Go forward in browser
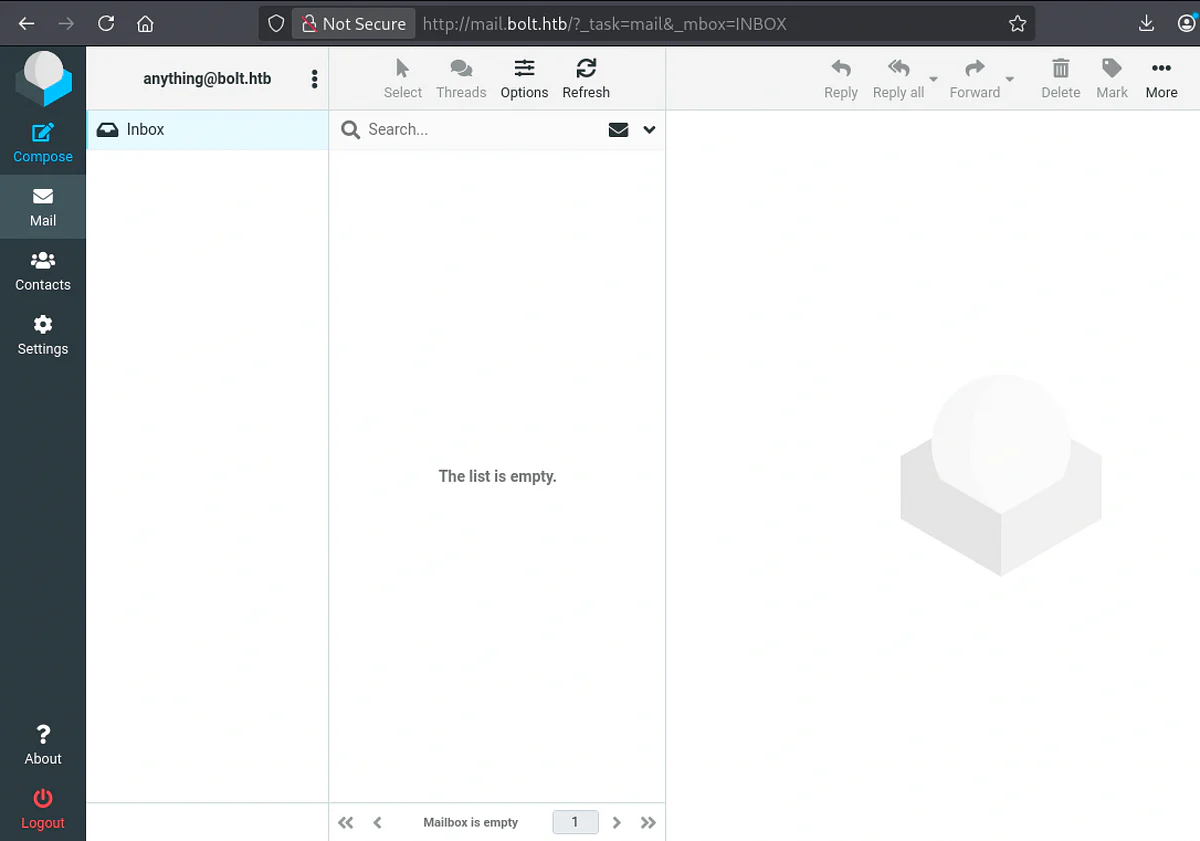1200x841 pixels. [66, 23]
